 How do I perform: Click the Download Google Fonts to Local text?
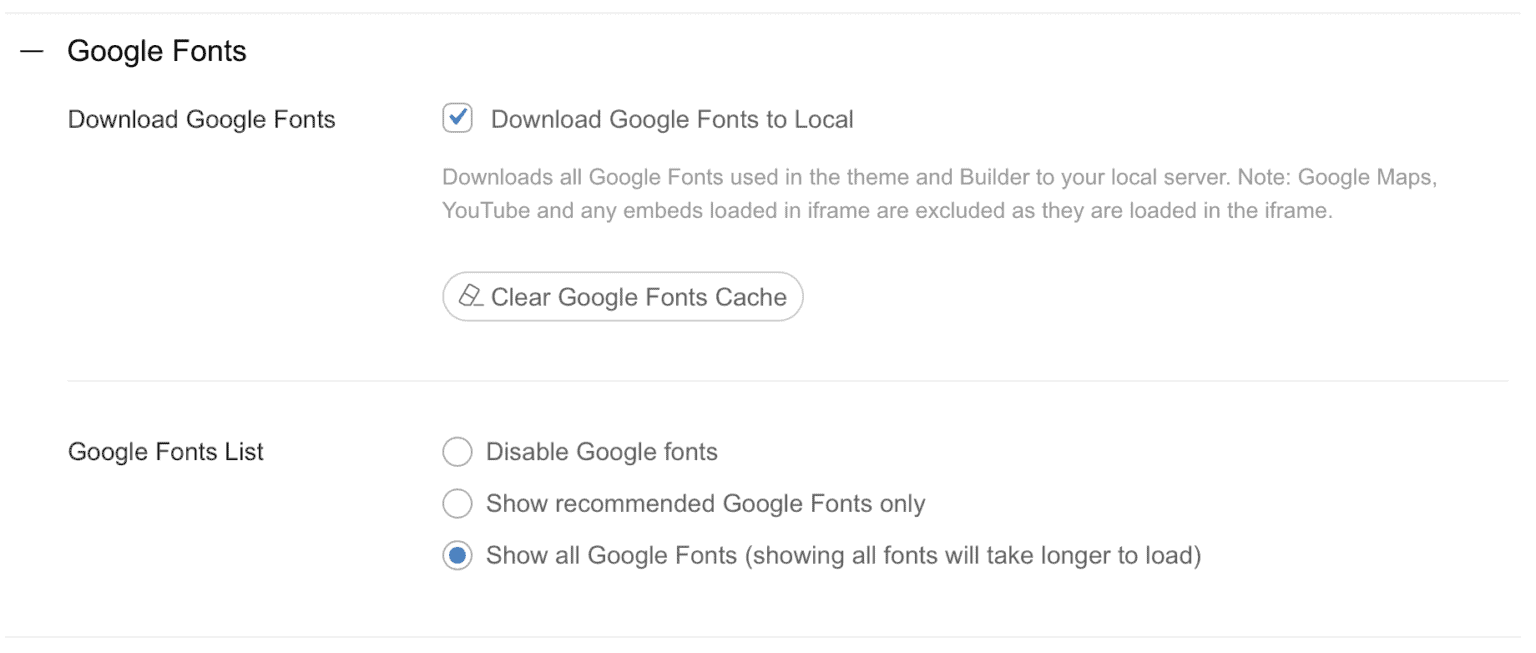pos(671,118)
